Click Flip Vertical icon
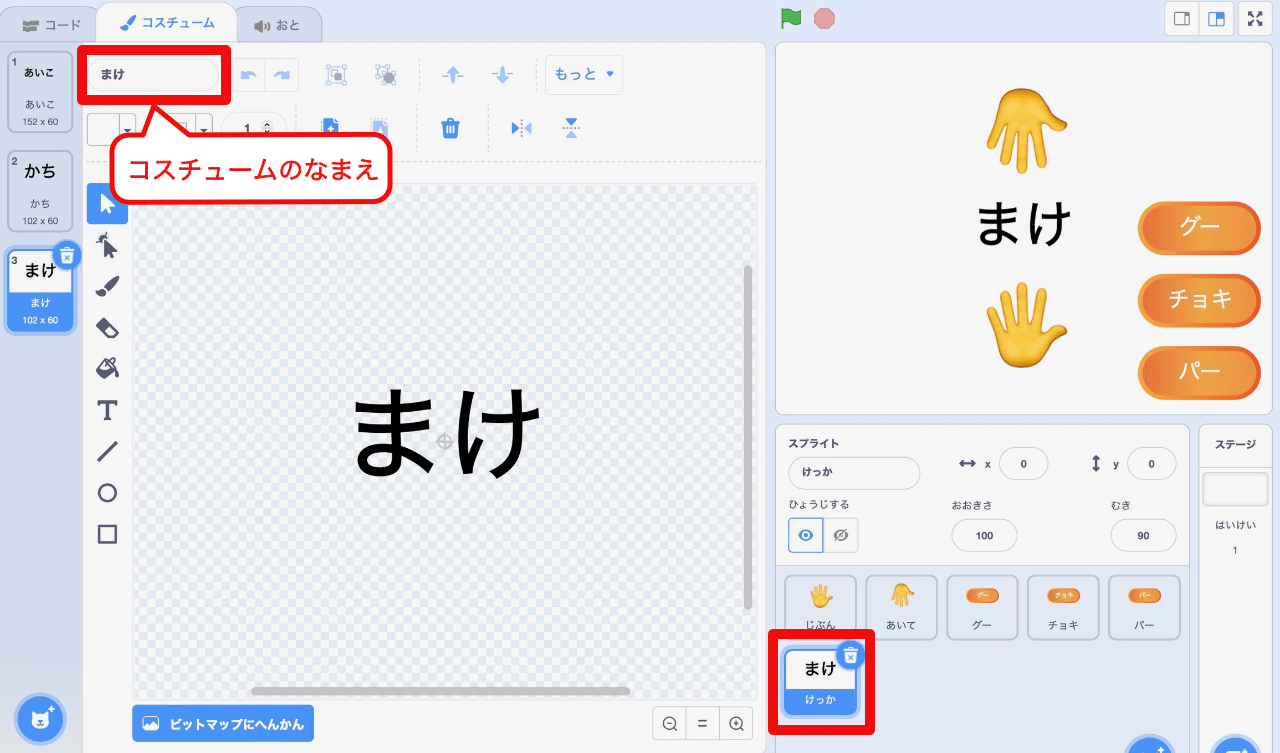Image resolution: width=1280 pixels, height=753 pixels. tap(571, 128)
